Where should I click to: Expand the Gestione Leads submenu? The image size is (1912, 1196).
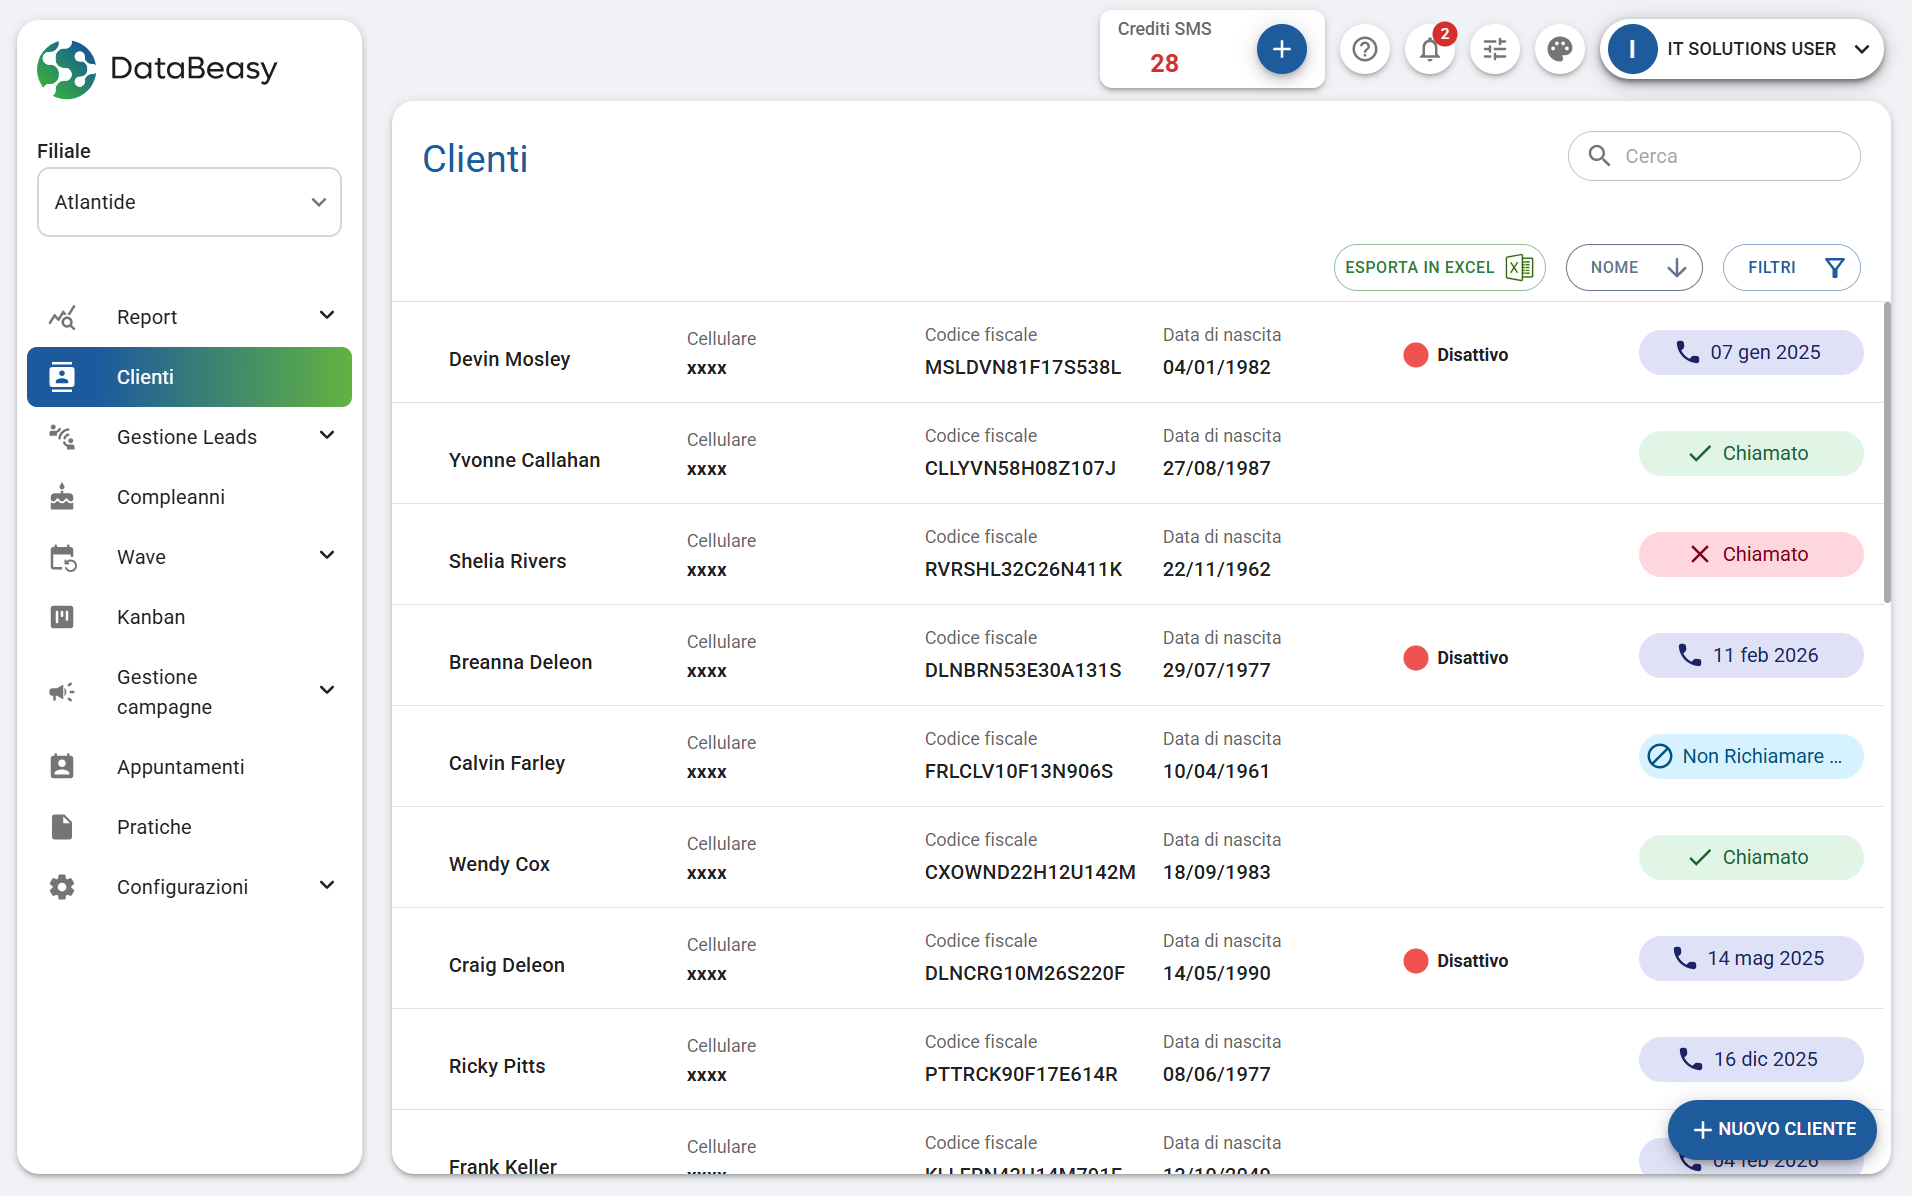pos(326,436)
